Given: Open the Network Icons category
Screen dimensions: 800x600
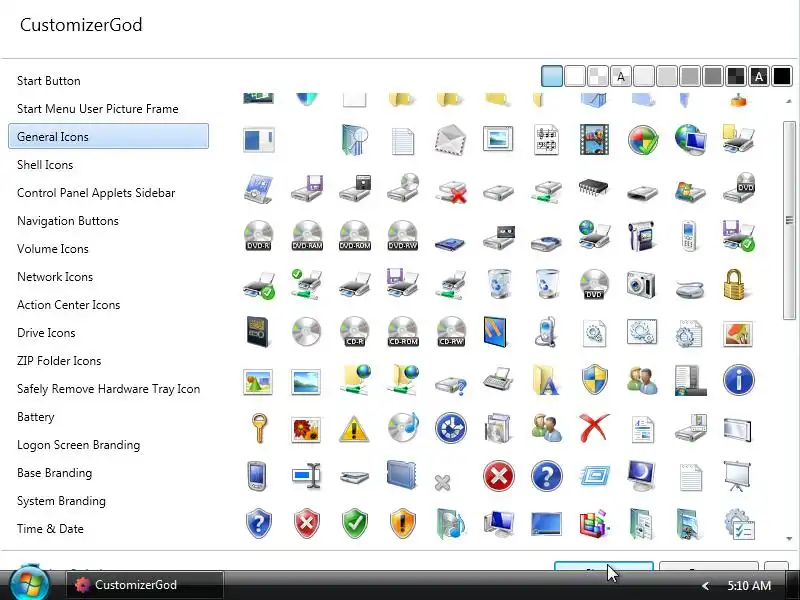Looking at the screenshot, I should [55, 277].
